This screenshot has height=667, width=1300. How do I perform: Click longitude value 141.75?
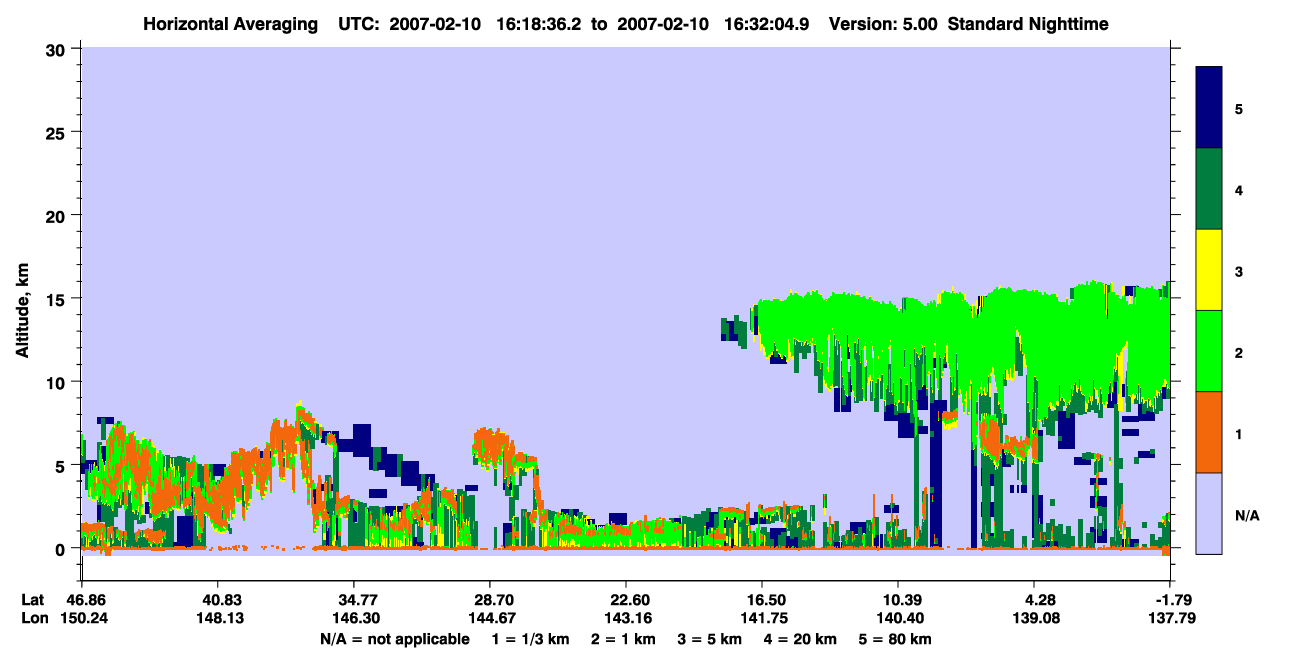click(x=762, y=618)
